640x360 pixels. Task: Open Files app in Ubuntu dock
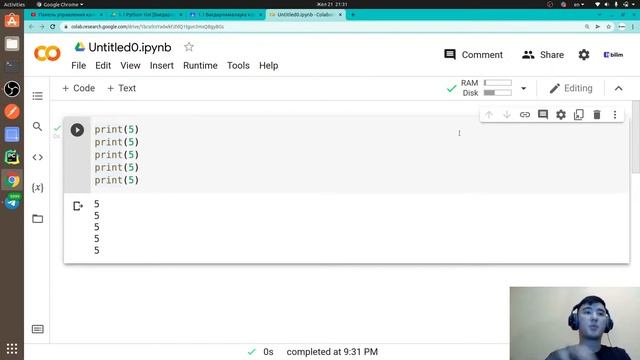12,43
